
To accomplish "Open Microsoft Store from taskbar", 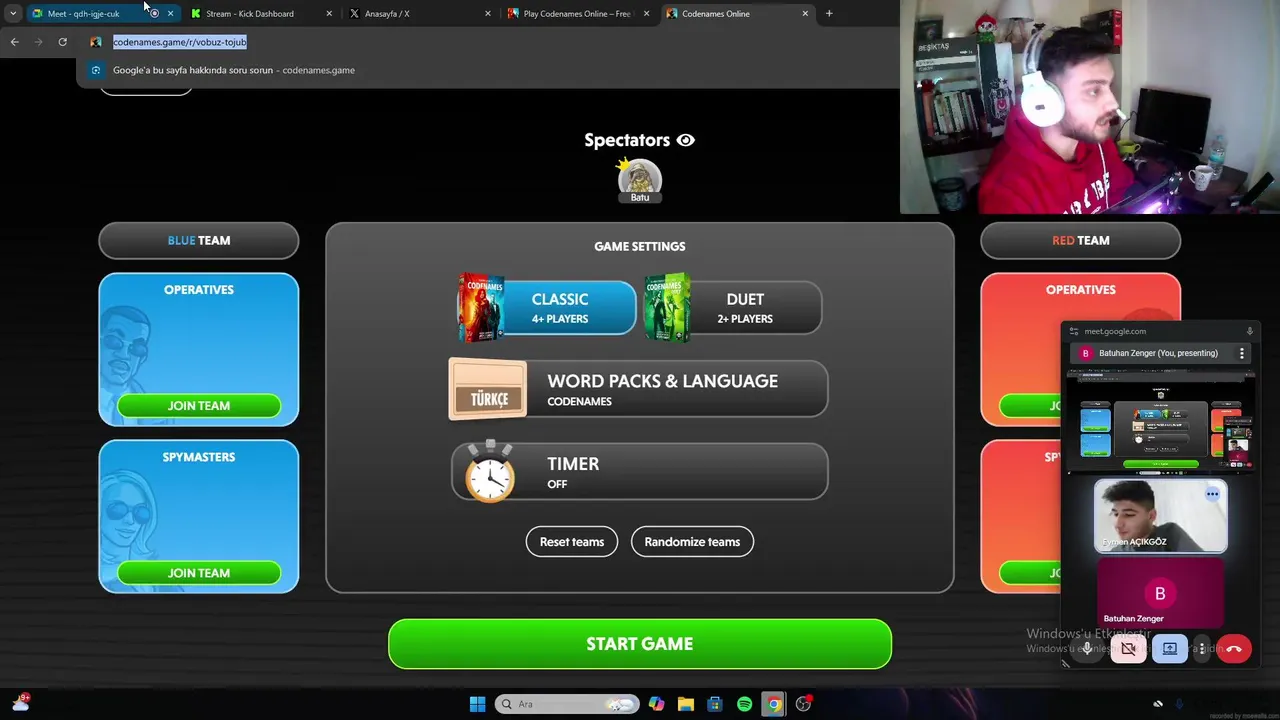I will pos(715,704).
